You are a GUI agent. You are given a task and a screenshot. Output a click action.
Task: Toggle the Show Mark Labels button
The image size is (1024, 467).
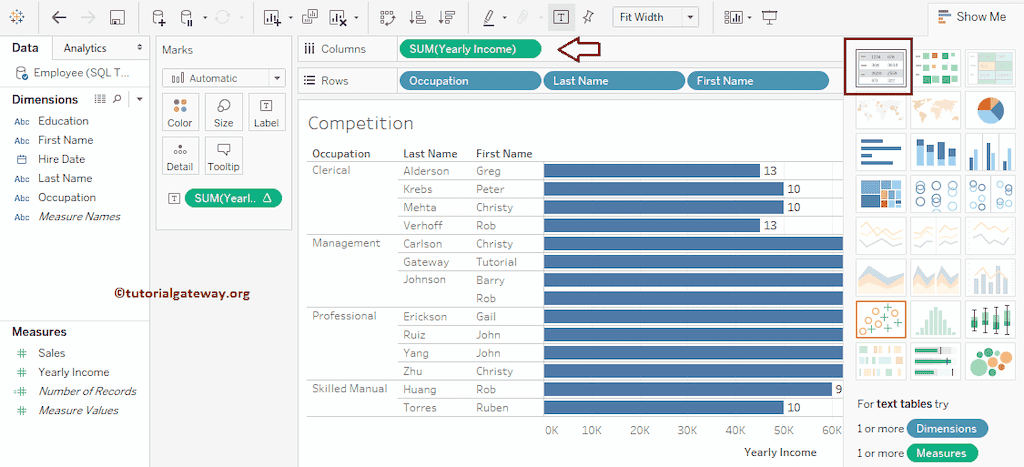tap(561, 17)
